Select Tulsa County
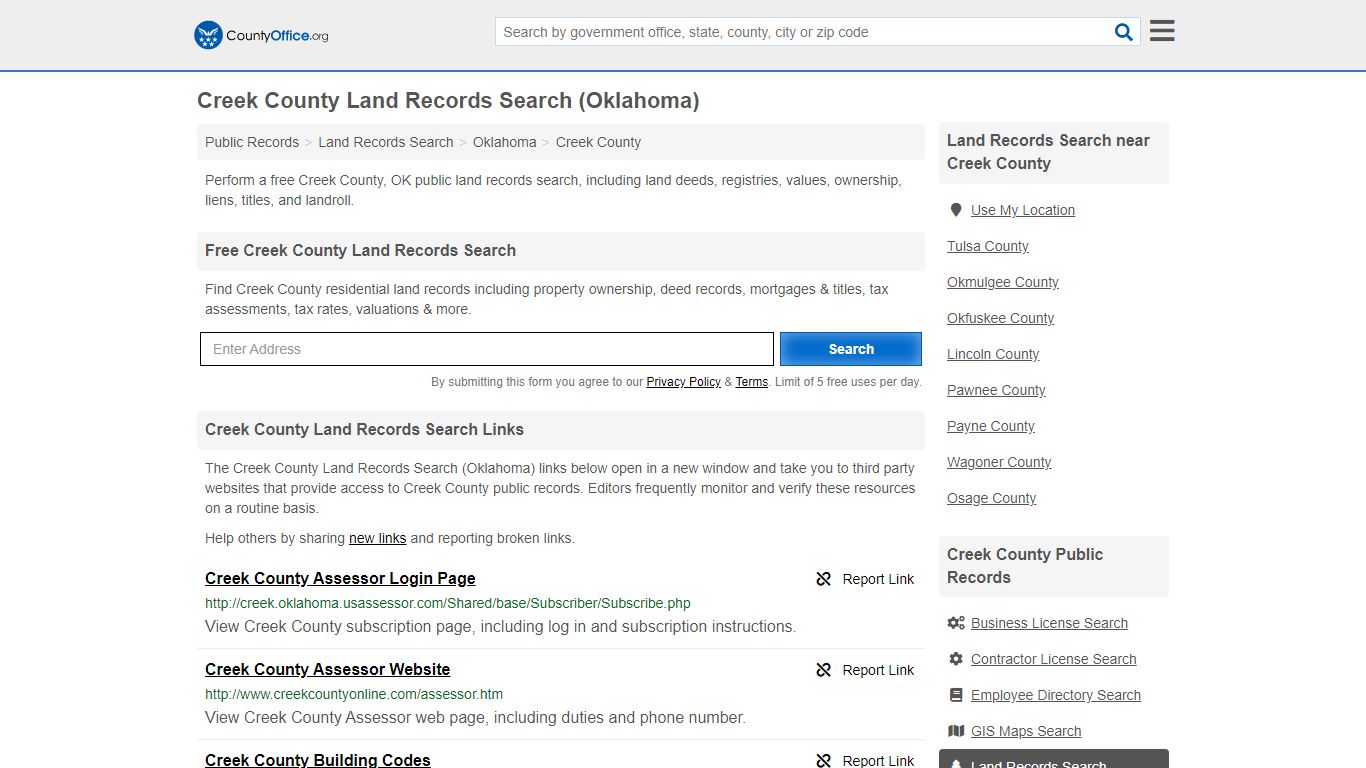Image resolution: width=1366 pixels, height=768 pixels. (988, 246)
